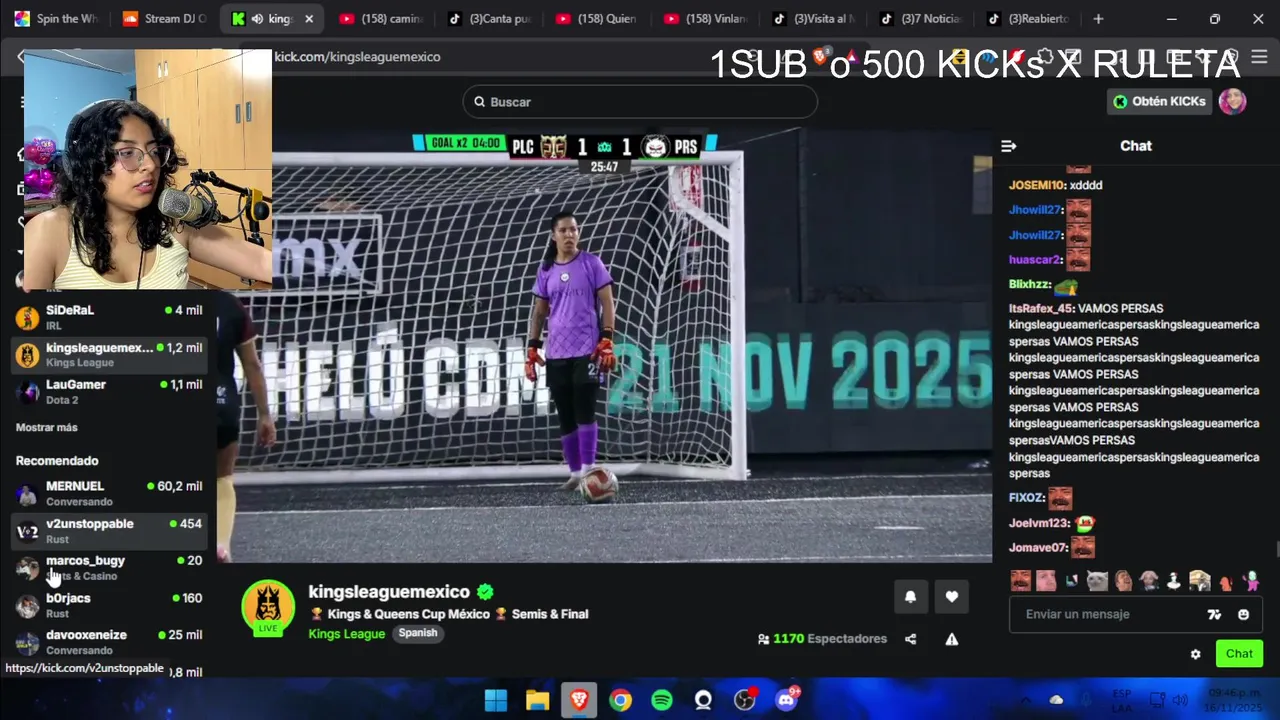Switch to the Stream DJ SoundCloud tab
The image size is (1280, 720).
[x=165, y=18]
